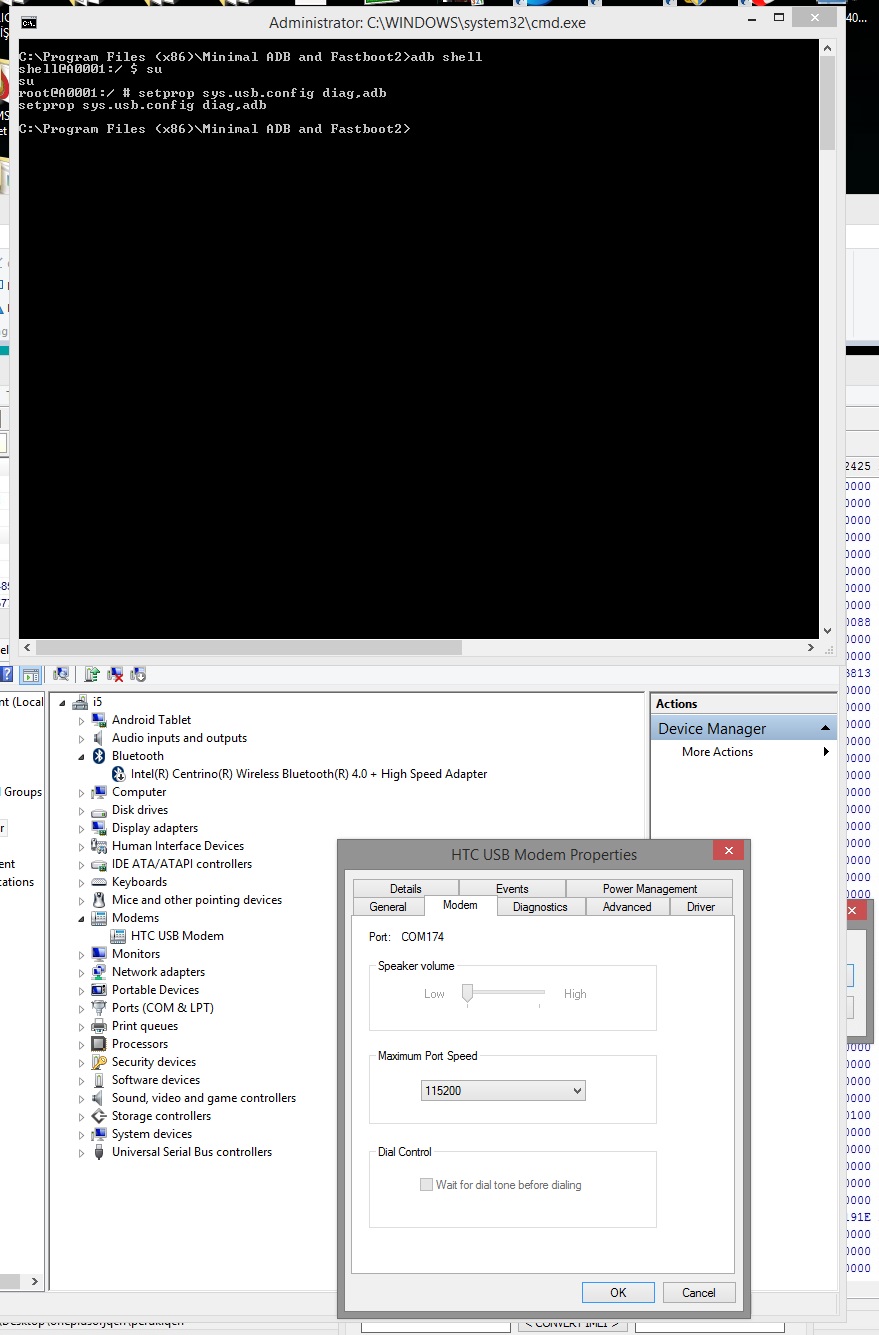Expand More Actions submenu arrow
The height and width of the screenshot is (1335, 879).
(826, 752)
